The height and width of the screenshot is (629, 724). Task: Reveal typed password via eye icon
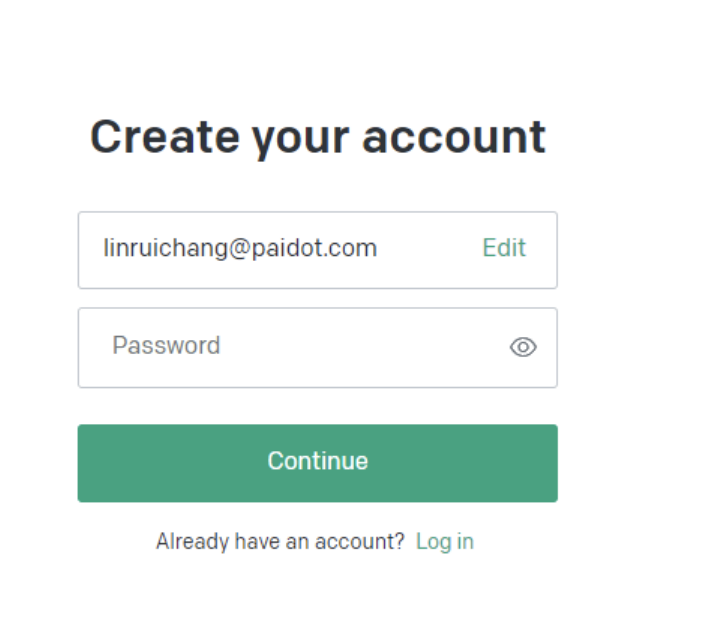(x=523, y=347)
